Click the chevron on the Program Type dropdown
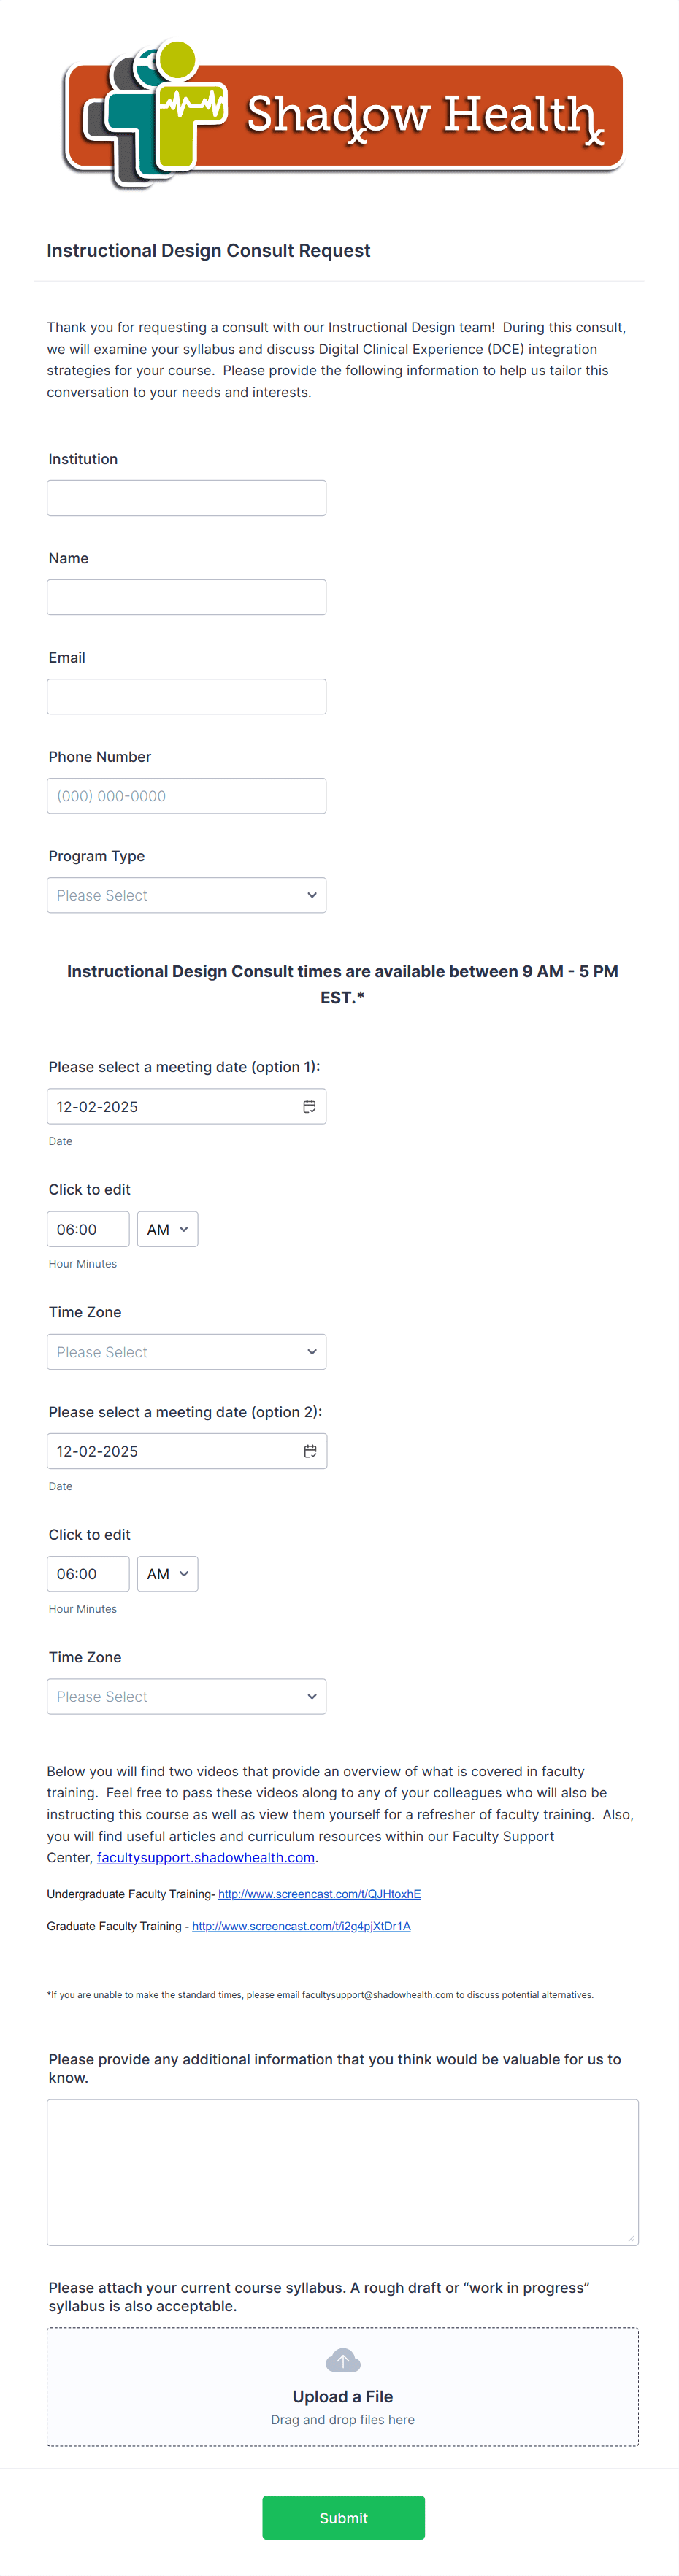This screenshot has height=2576, width=679. pyautogui.click(x=312, y=895)
